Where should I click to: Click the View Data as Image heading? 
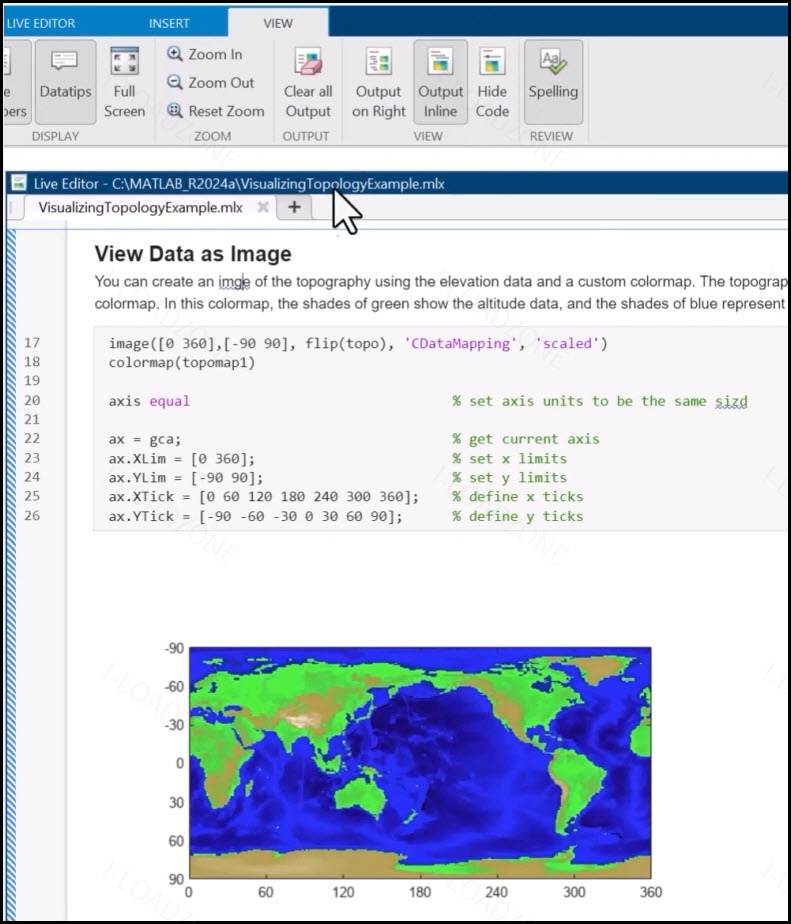pyautogui.click(x=193, y=254)
